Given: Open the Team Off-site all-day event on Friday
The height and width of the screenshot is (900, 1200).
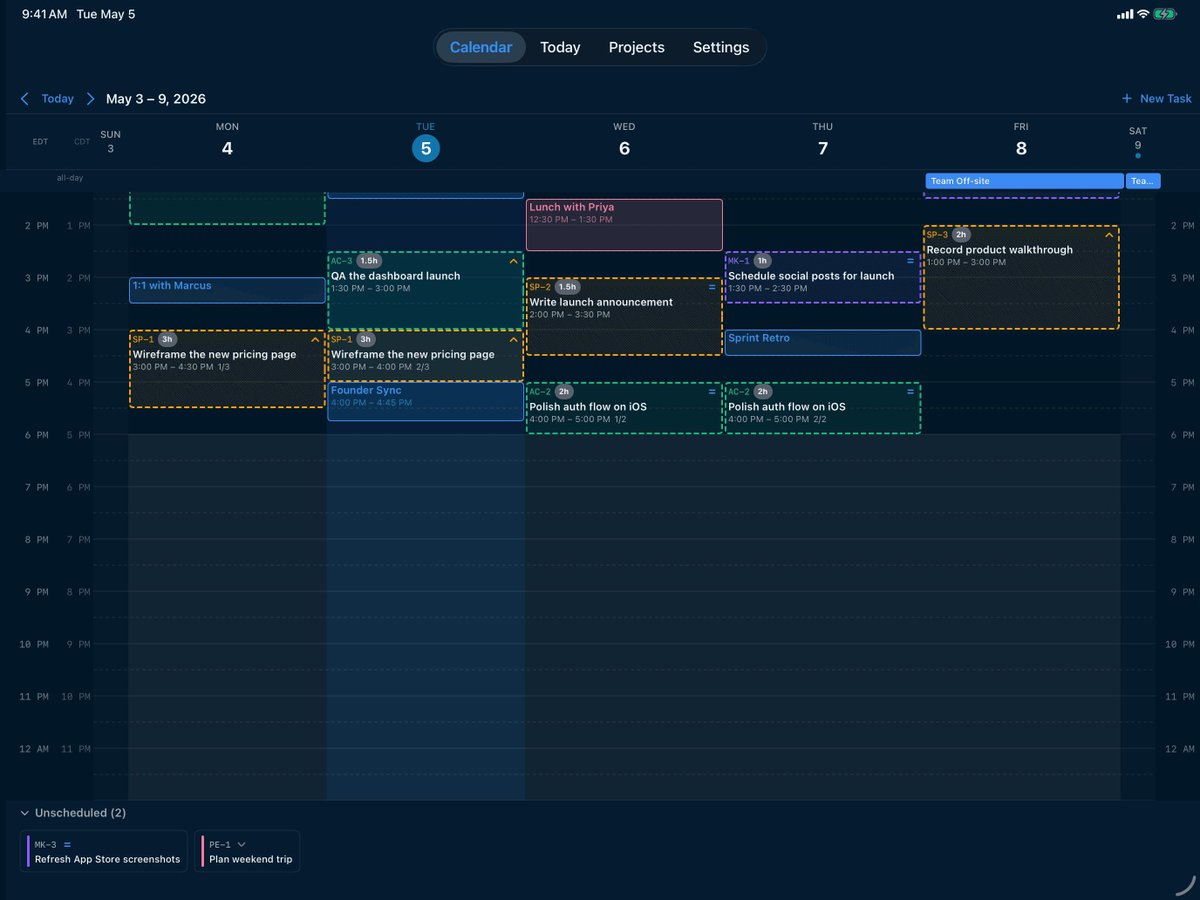Looking at the screenshot, I should tap(1024, 181).
